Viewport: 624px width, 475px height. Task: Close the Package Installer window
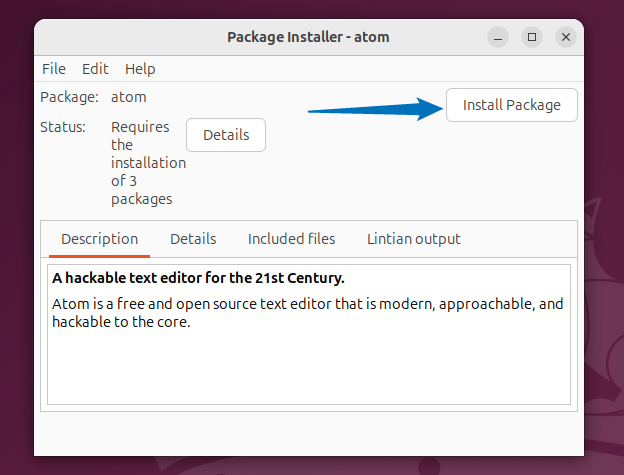pos(566,37)
